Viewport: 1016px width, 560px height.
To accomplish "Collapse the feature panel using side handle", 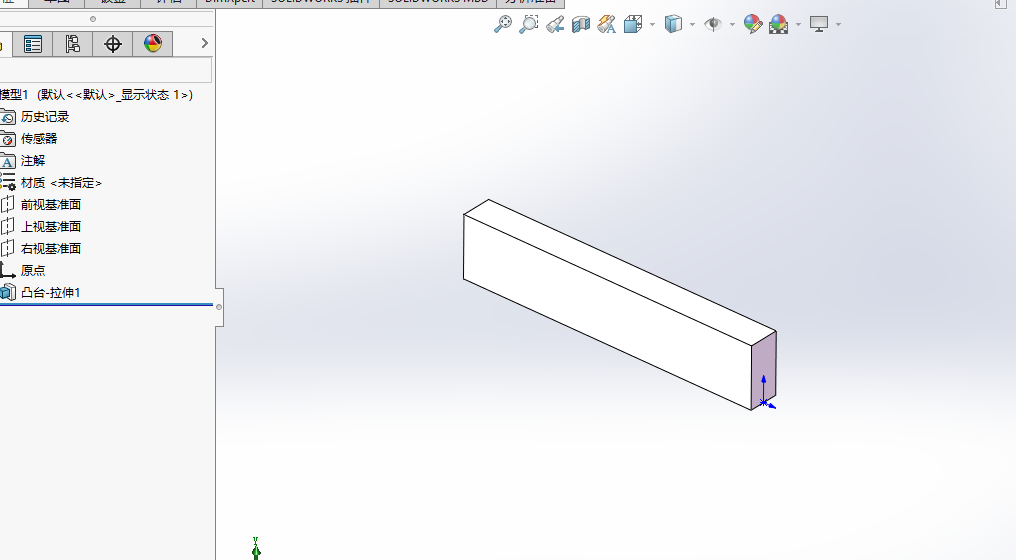I will click(219, 307).
